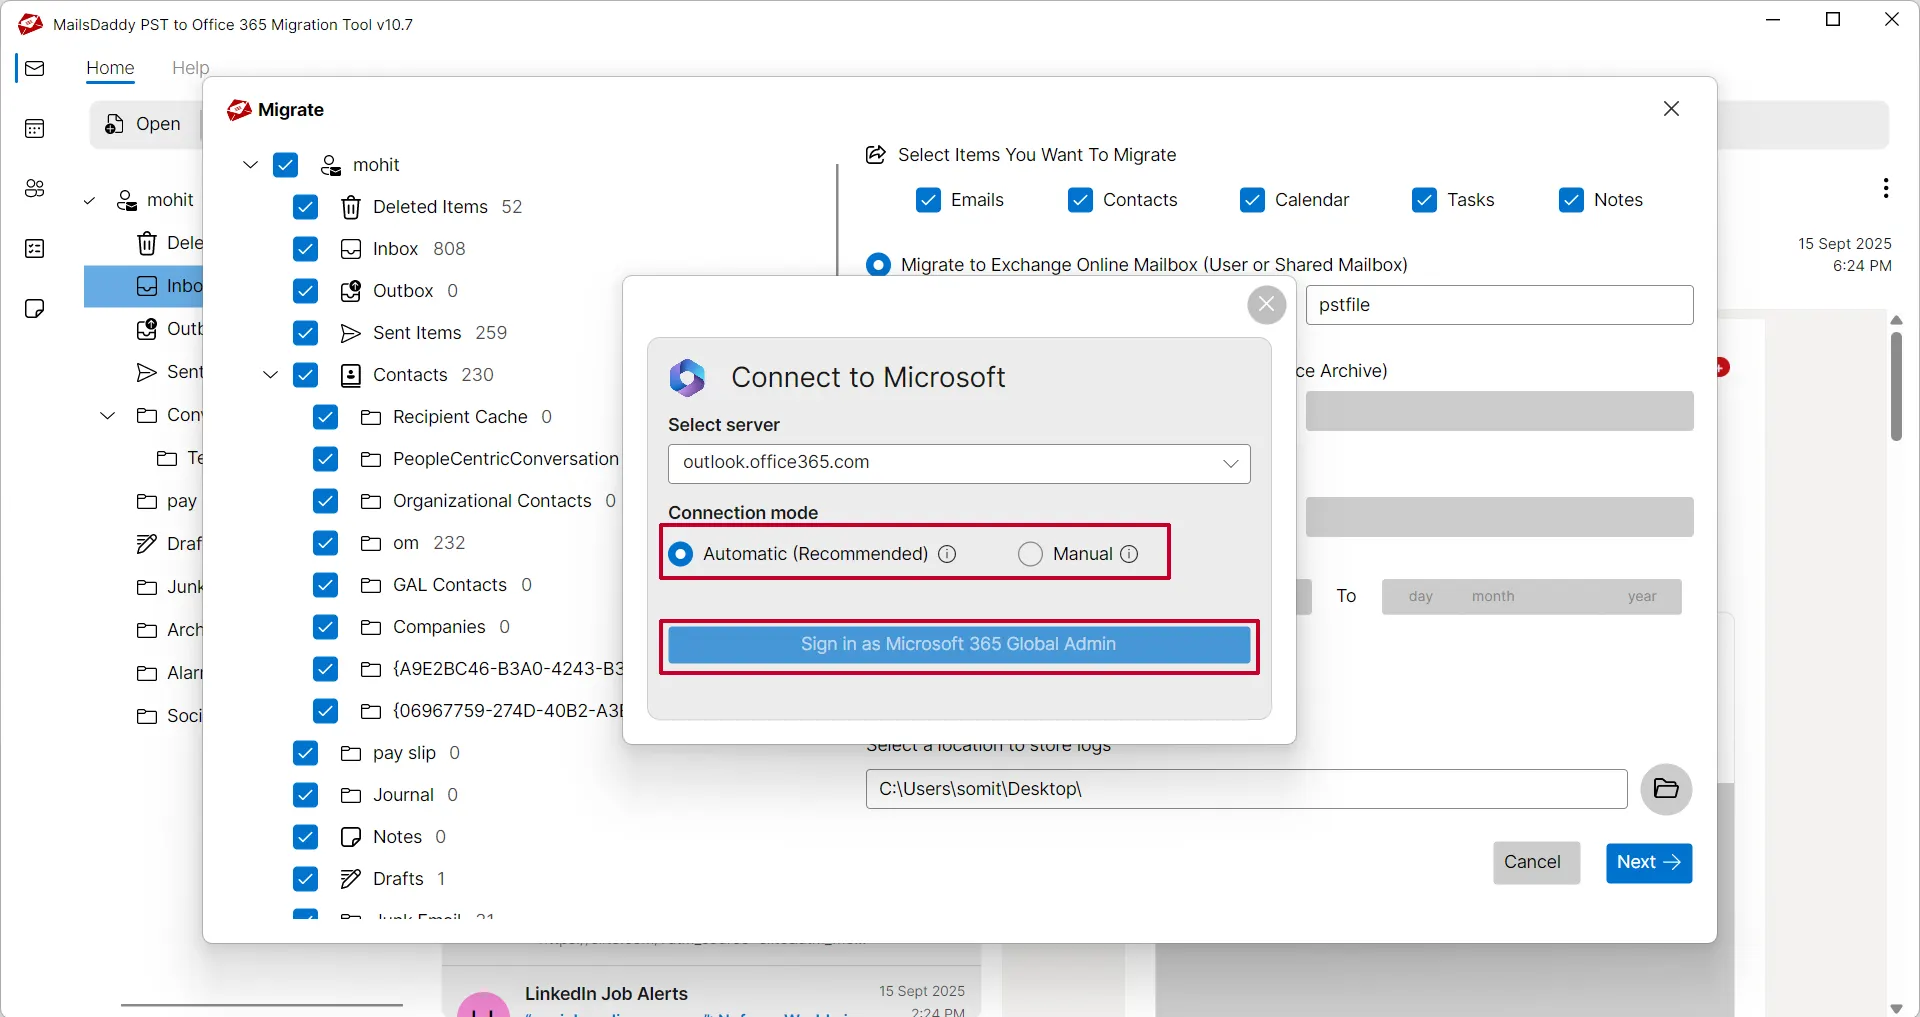
Task: Open the Calendar view in the sidebar
Action: [35, 128]
